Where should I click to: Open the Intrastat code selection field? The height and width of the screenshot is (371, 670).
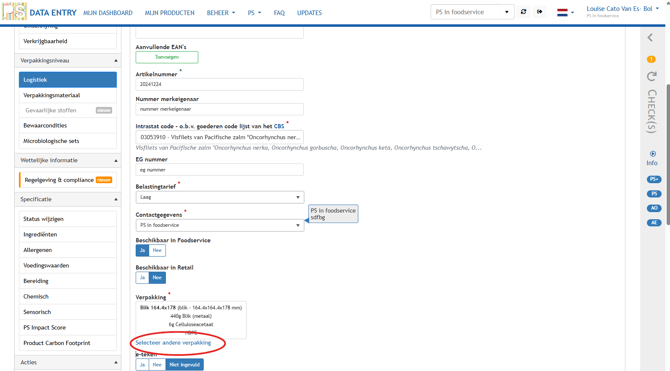[220, 137]
